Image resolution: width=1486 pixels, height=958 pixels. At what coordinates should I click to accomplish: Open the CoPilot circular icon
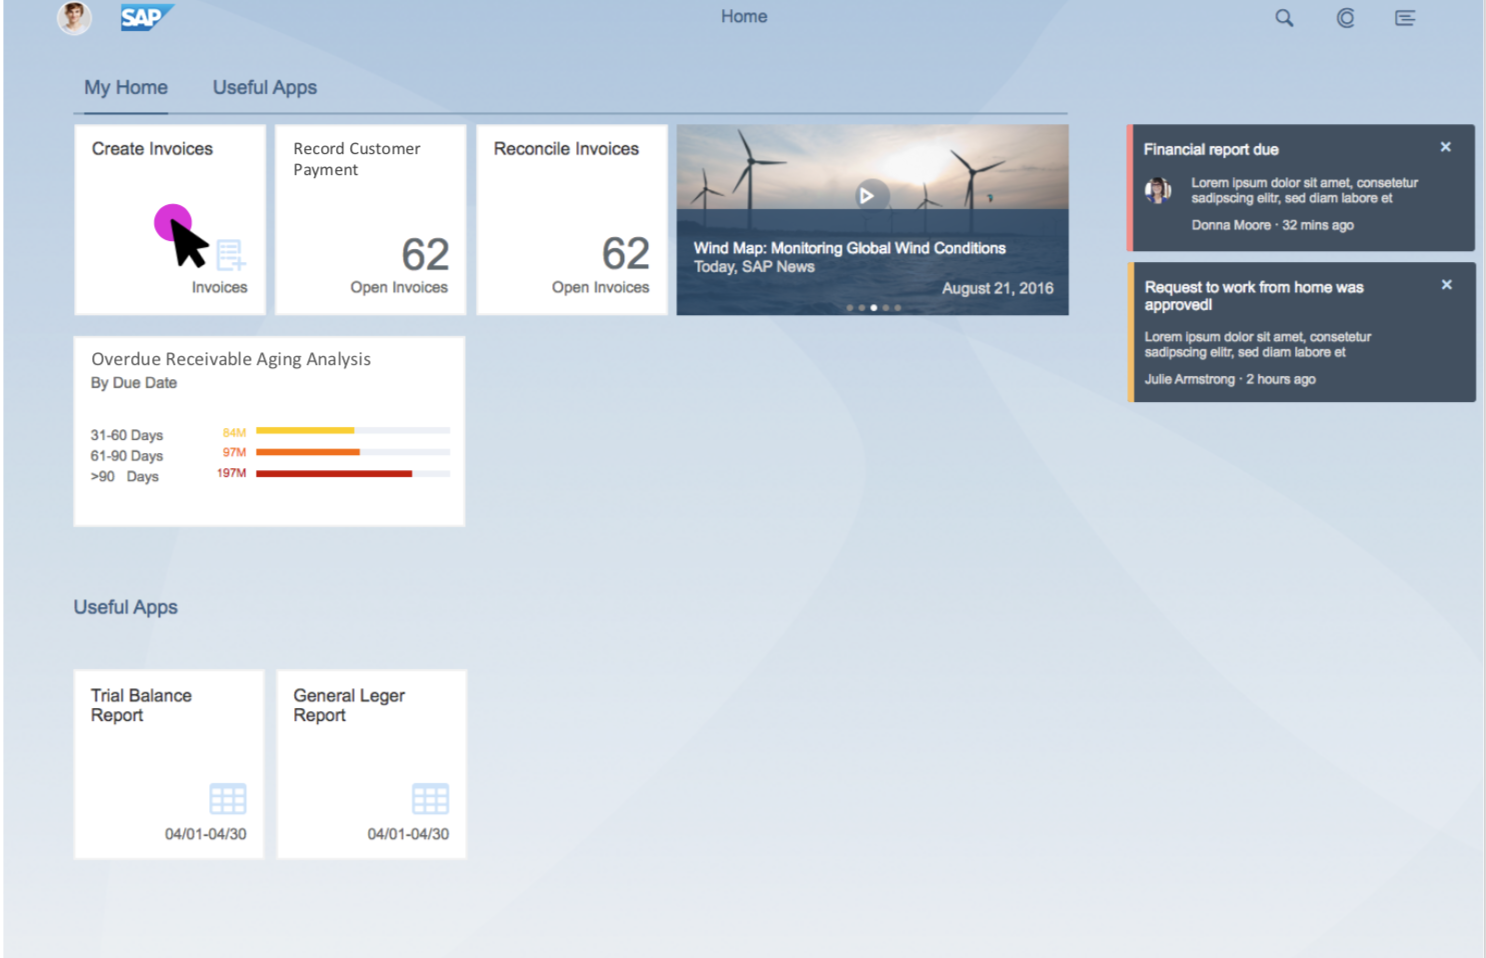click(1346, 18)
